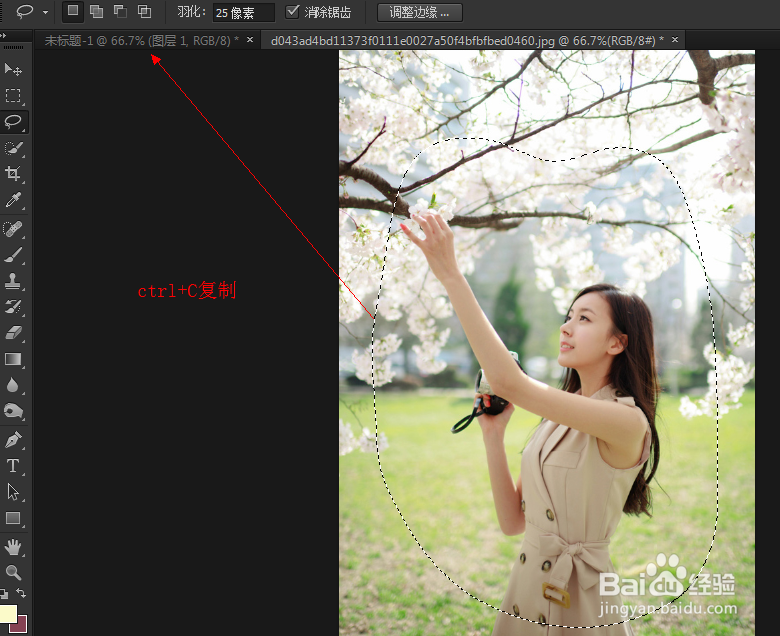780x636 pixels.
Task: Select the Crop tool
Action: 13,174
